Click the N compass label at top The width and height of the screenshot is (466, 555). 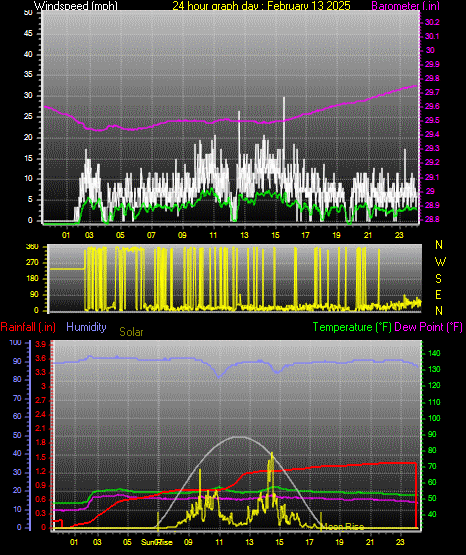(439, 245)
